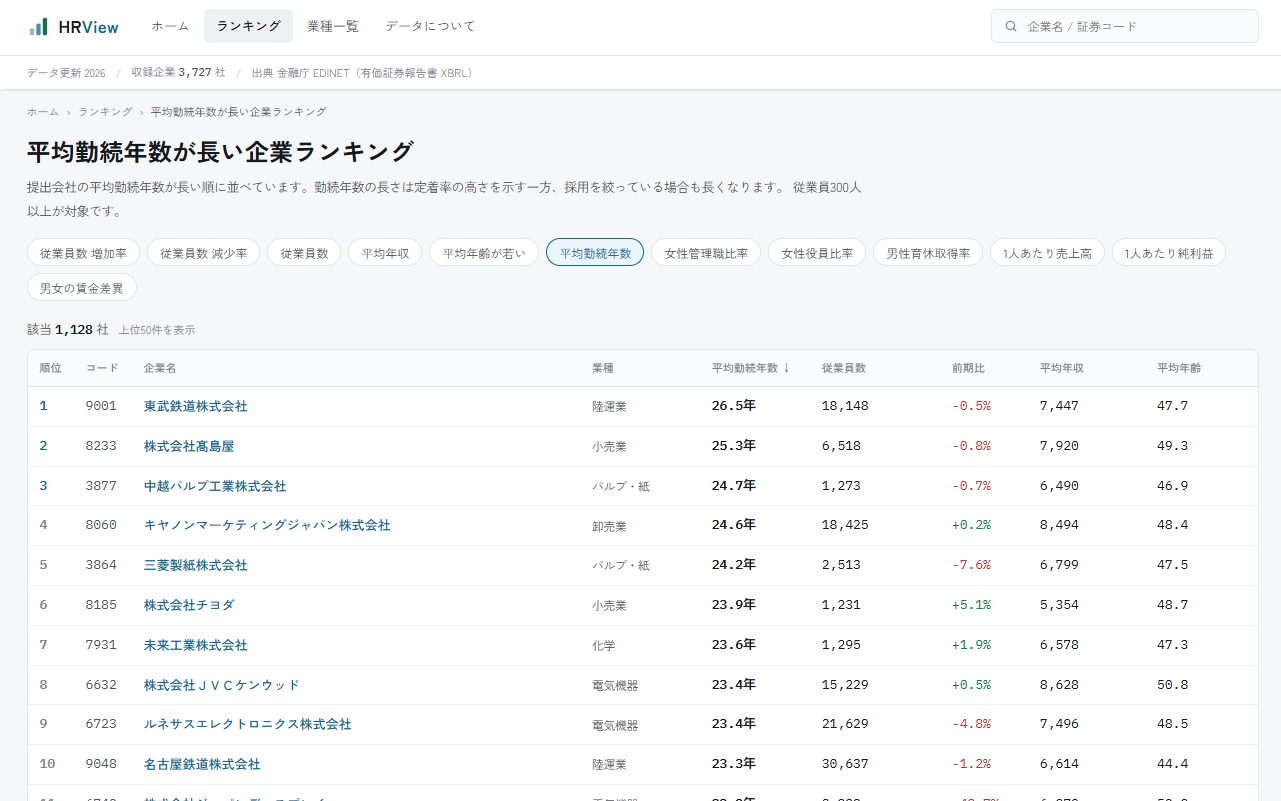The width and height of the screenshot is (1281, 801).
Task: Choose the 1人あたり純利益 ranking chip
Action: [1168, 253]
